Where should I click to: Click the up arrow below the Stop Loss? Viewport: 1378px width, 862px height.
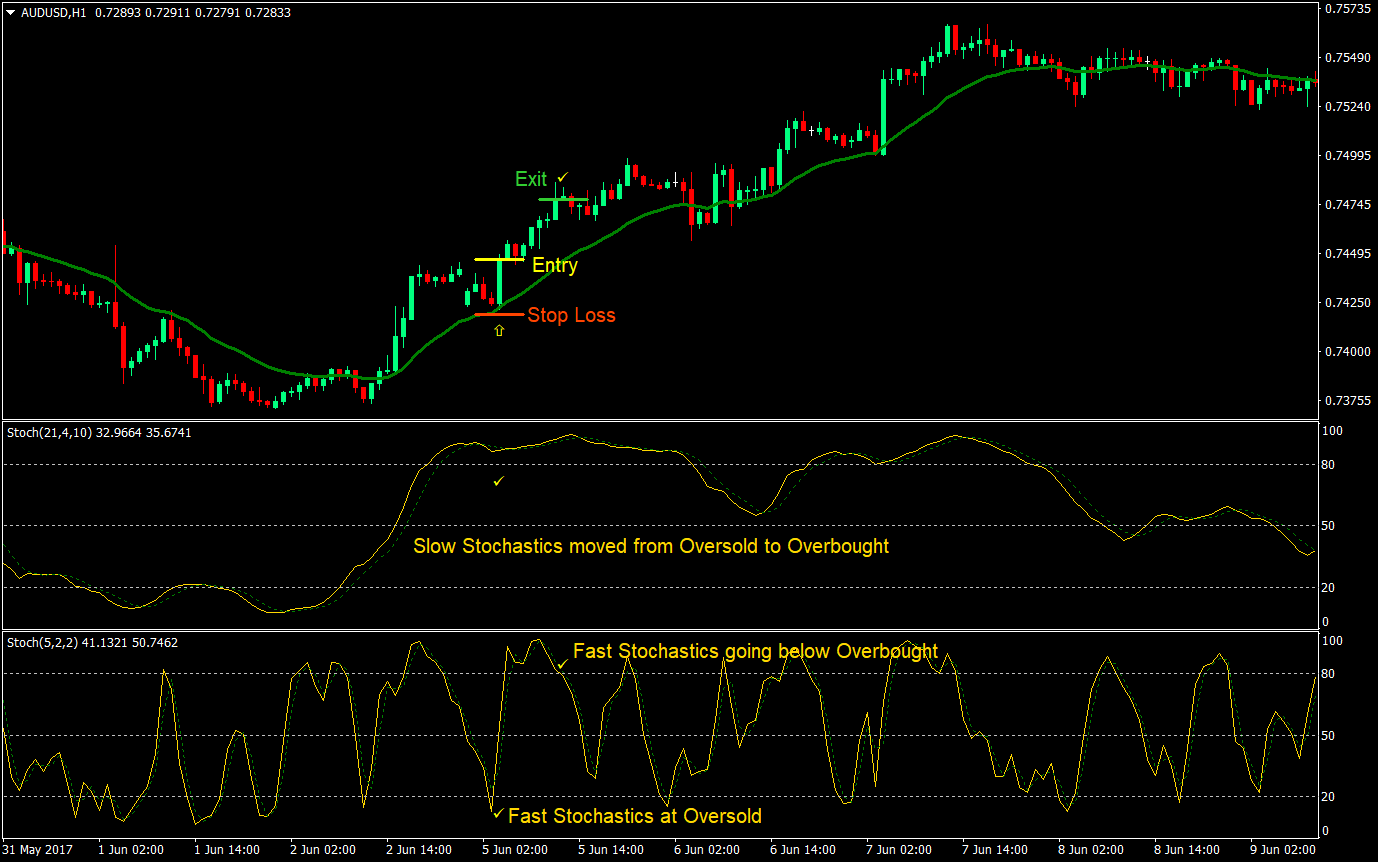(499, 329)
